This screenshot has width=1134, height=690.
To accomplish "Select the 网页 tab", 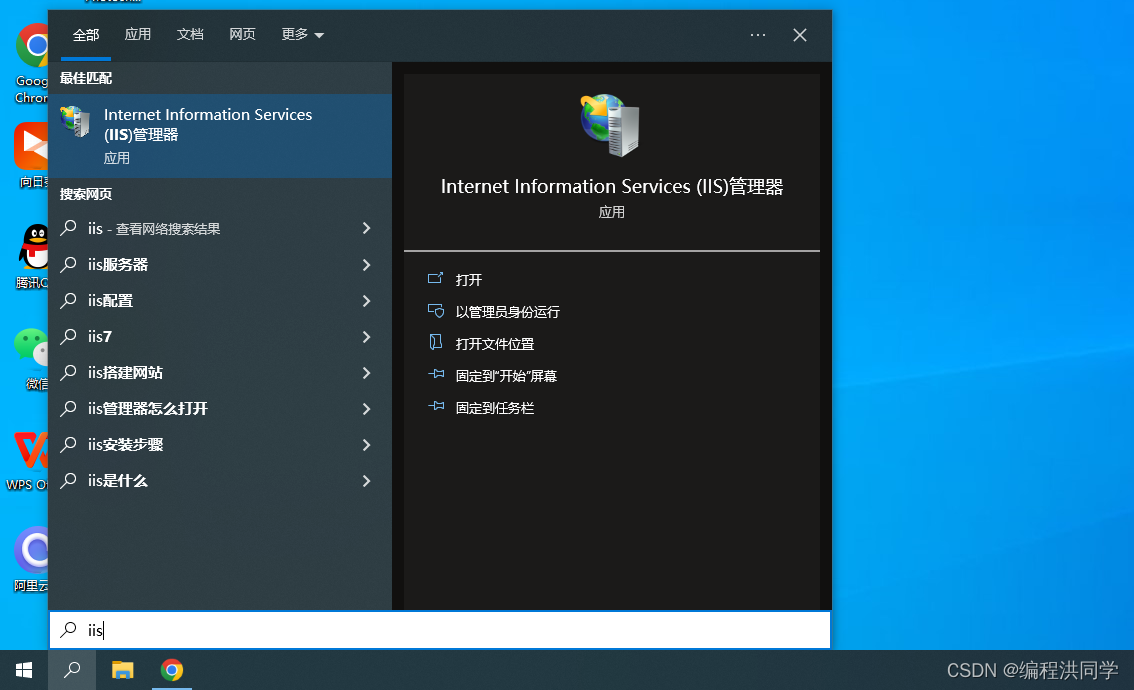I will coord(242,35).
